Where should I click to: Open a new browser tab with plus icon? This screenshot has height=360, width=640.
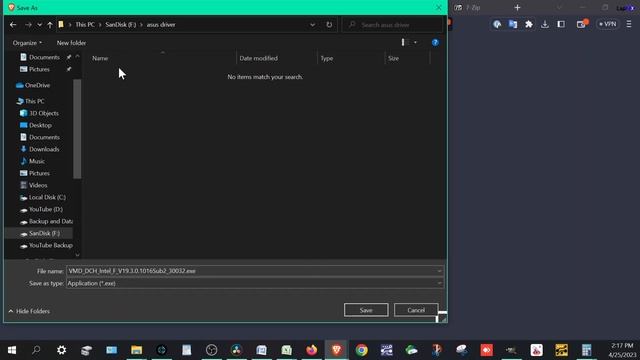(517, 7)
